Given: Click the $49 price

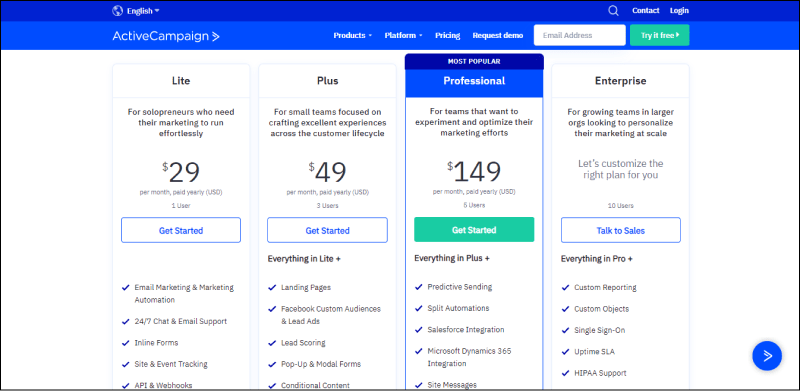Looking at the screenshot, I should click(328, 173).
